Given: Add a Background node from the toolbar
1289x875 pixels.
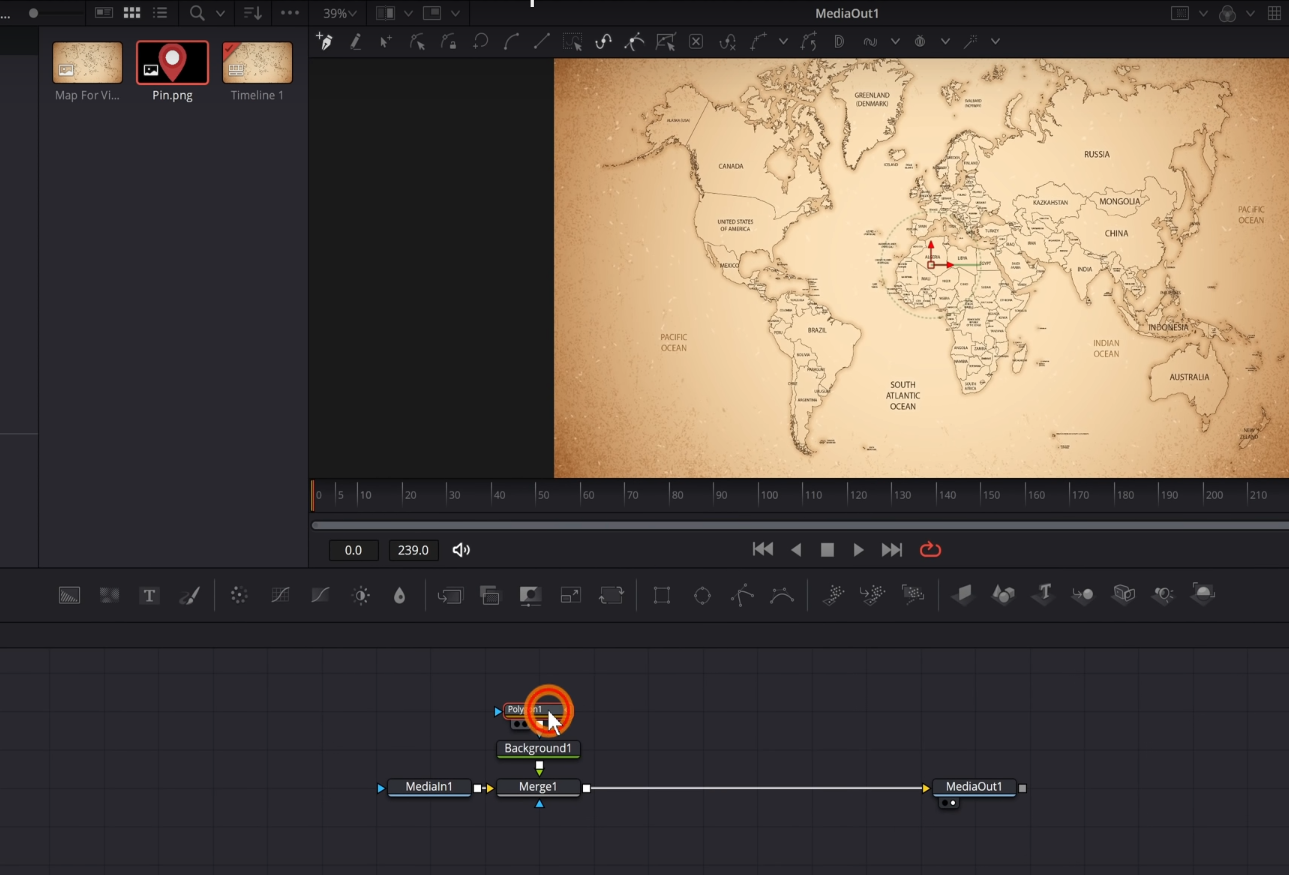Looking at the screenshot, I should [69, 595].
